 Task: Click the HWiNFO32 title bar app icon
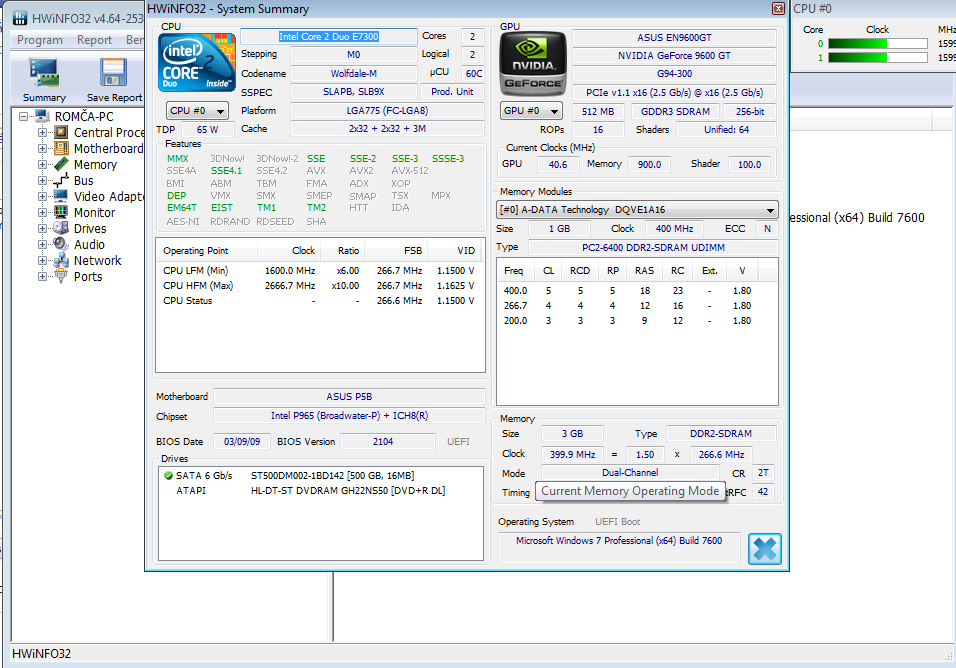[20, 18]
